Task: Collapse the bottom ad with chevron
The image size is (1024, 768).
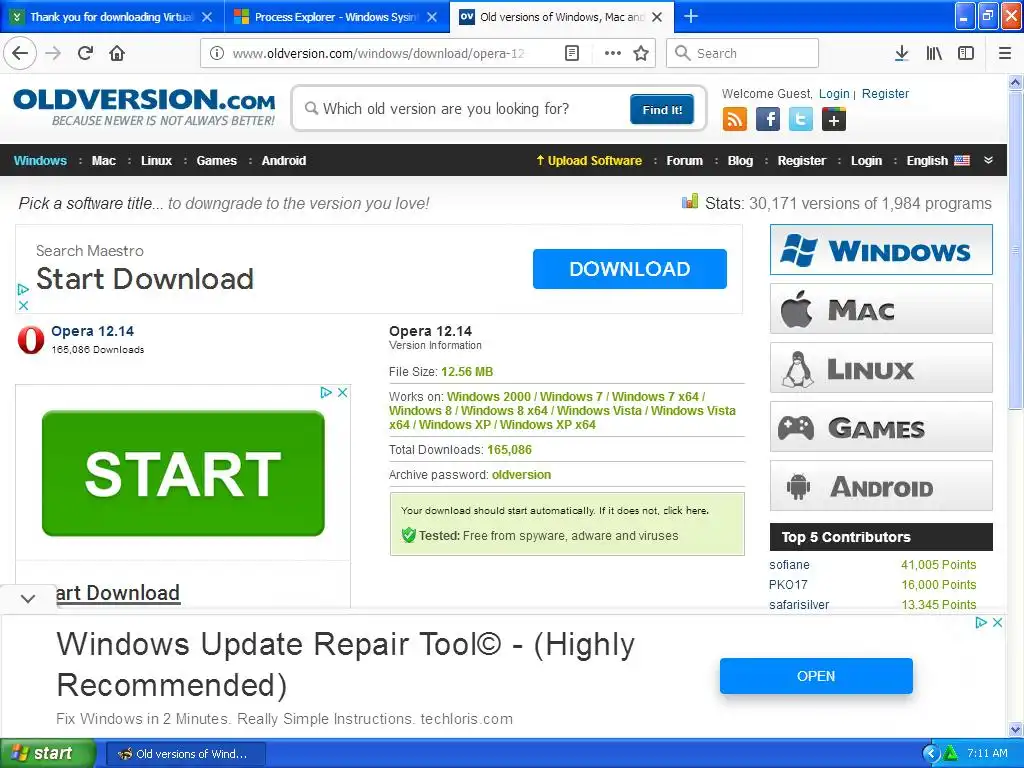Action: click(28, 598)
